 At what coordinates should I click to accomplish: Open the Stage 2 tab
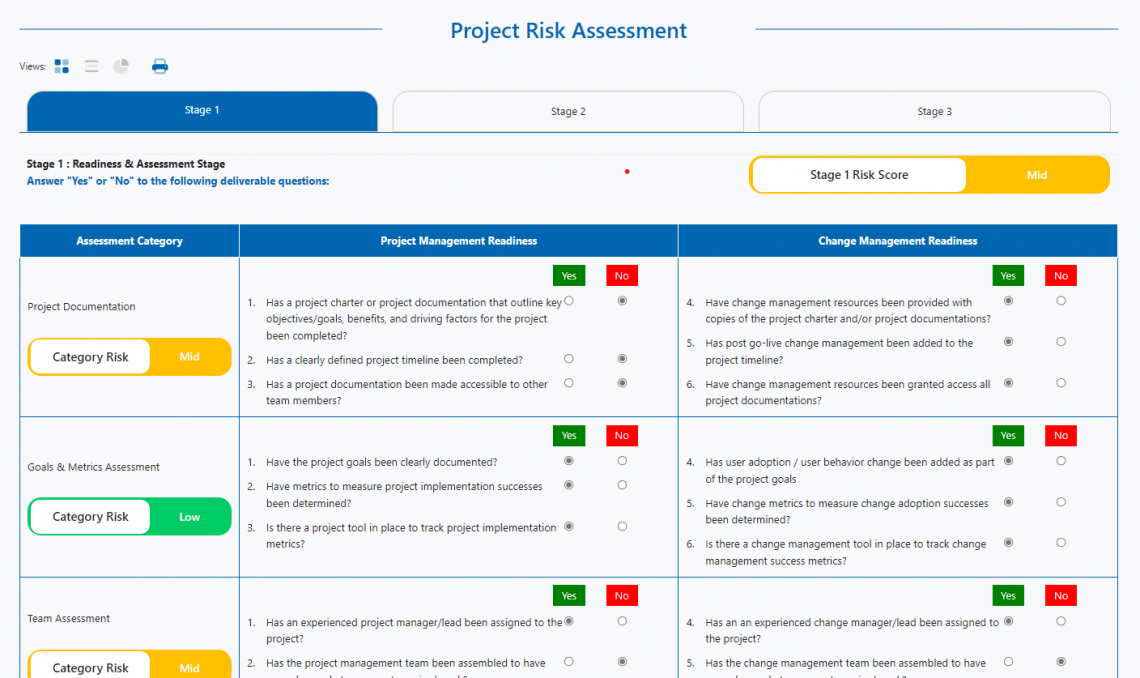pyautogui.click(x=567, y=111)
